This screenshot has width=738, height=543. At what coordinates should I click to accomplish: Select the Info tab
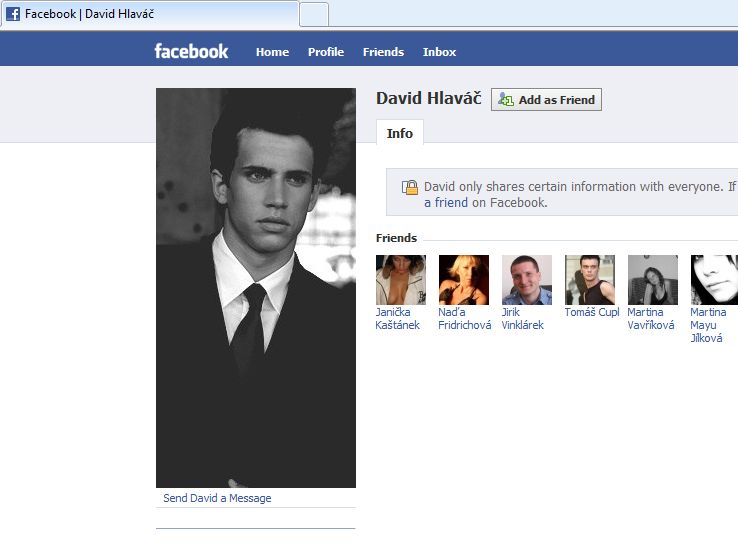point(400,133)
